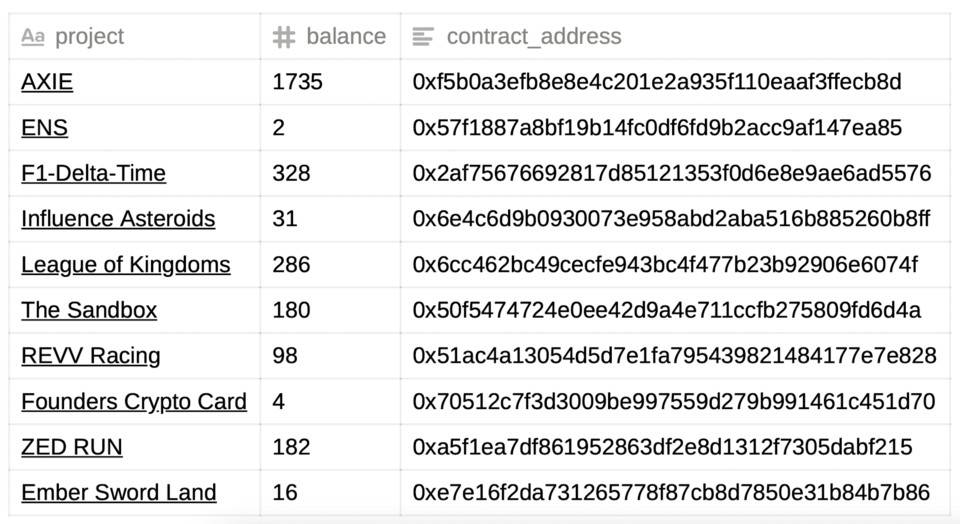
Task: Open the project column header
Action: pos(134,37)
